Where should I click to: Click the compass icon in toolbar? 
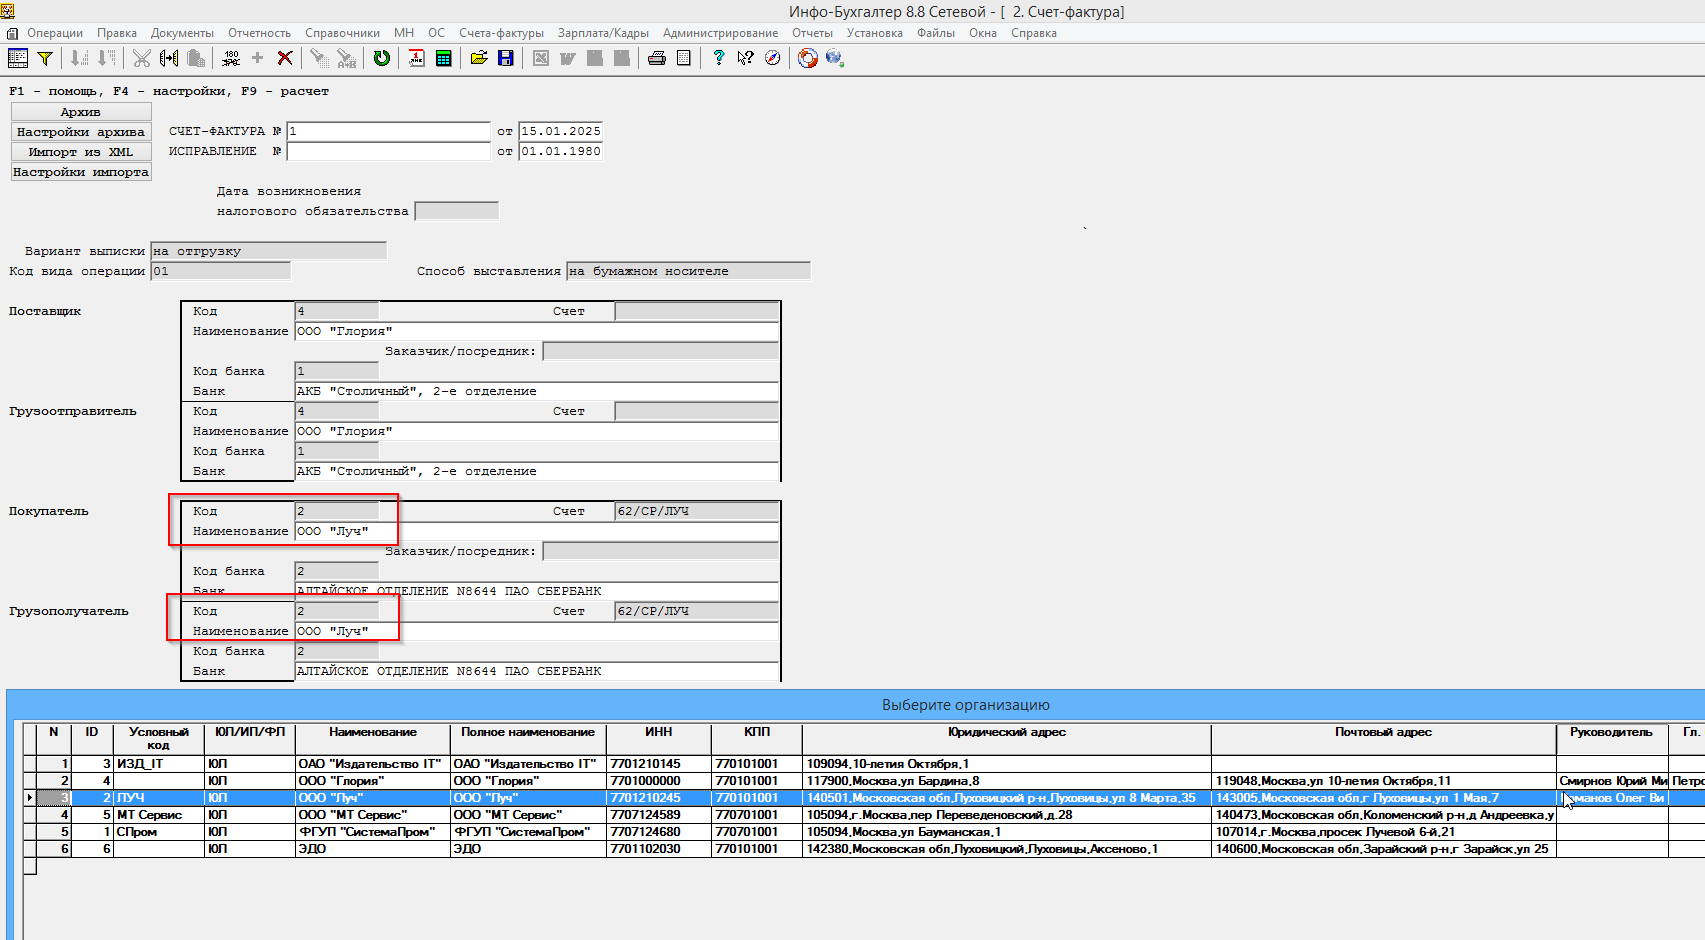pyautogui.click(x=772, y=58)
